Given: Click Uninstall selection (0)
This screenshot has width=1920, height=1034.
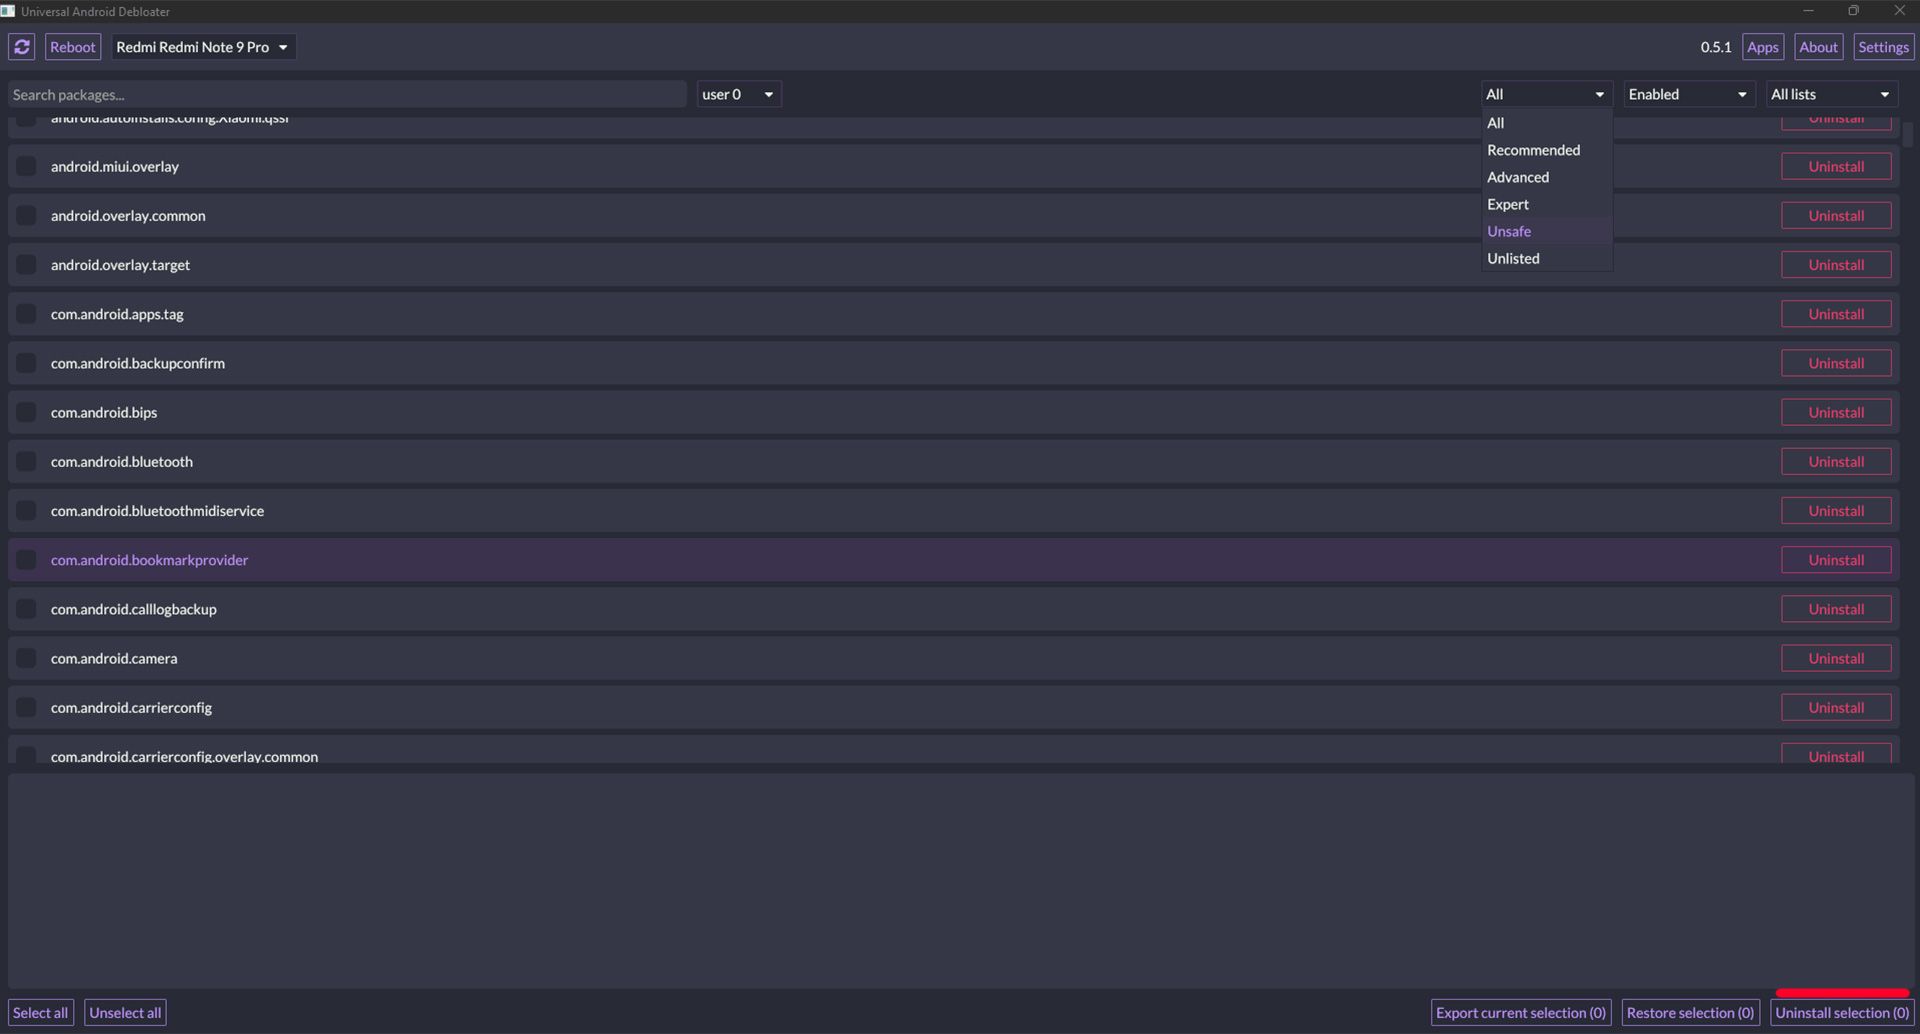Looking at the screenshot, I should 1842,1012.
